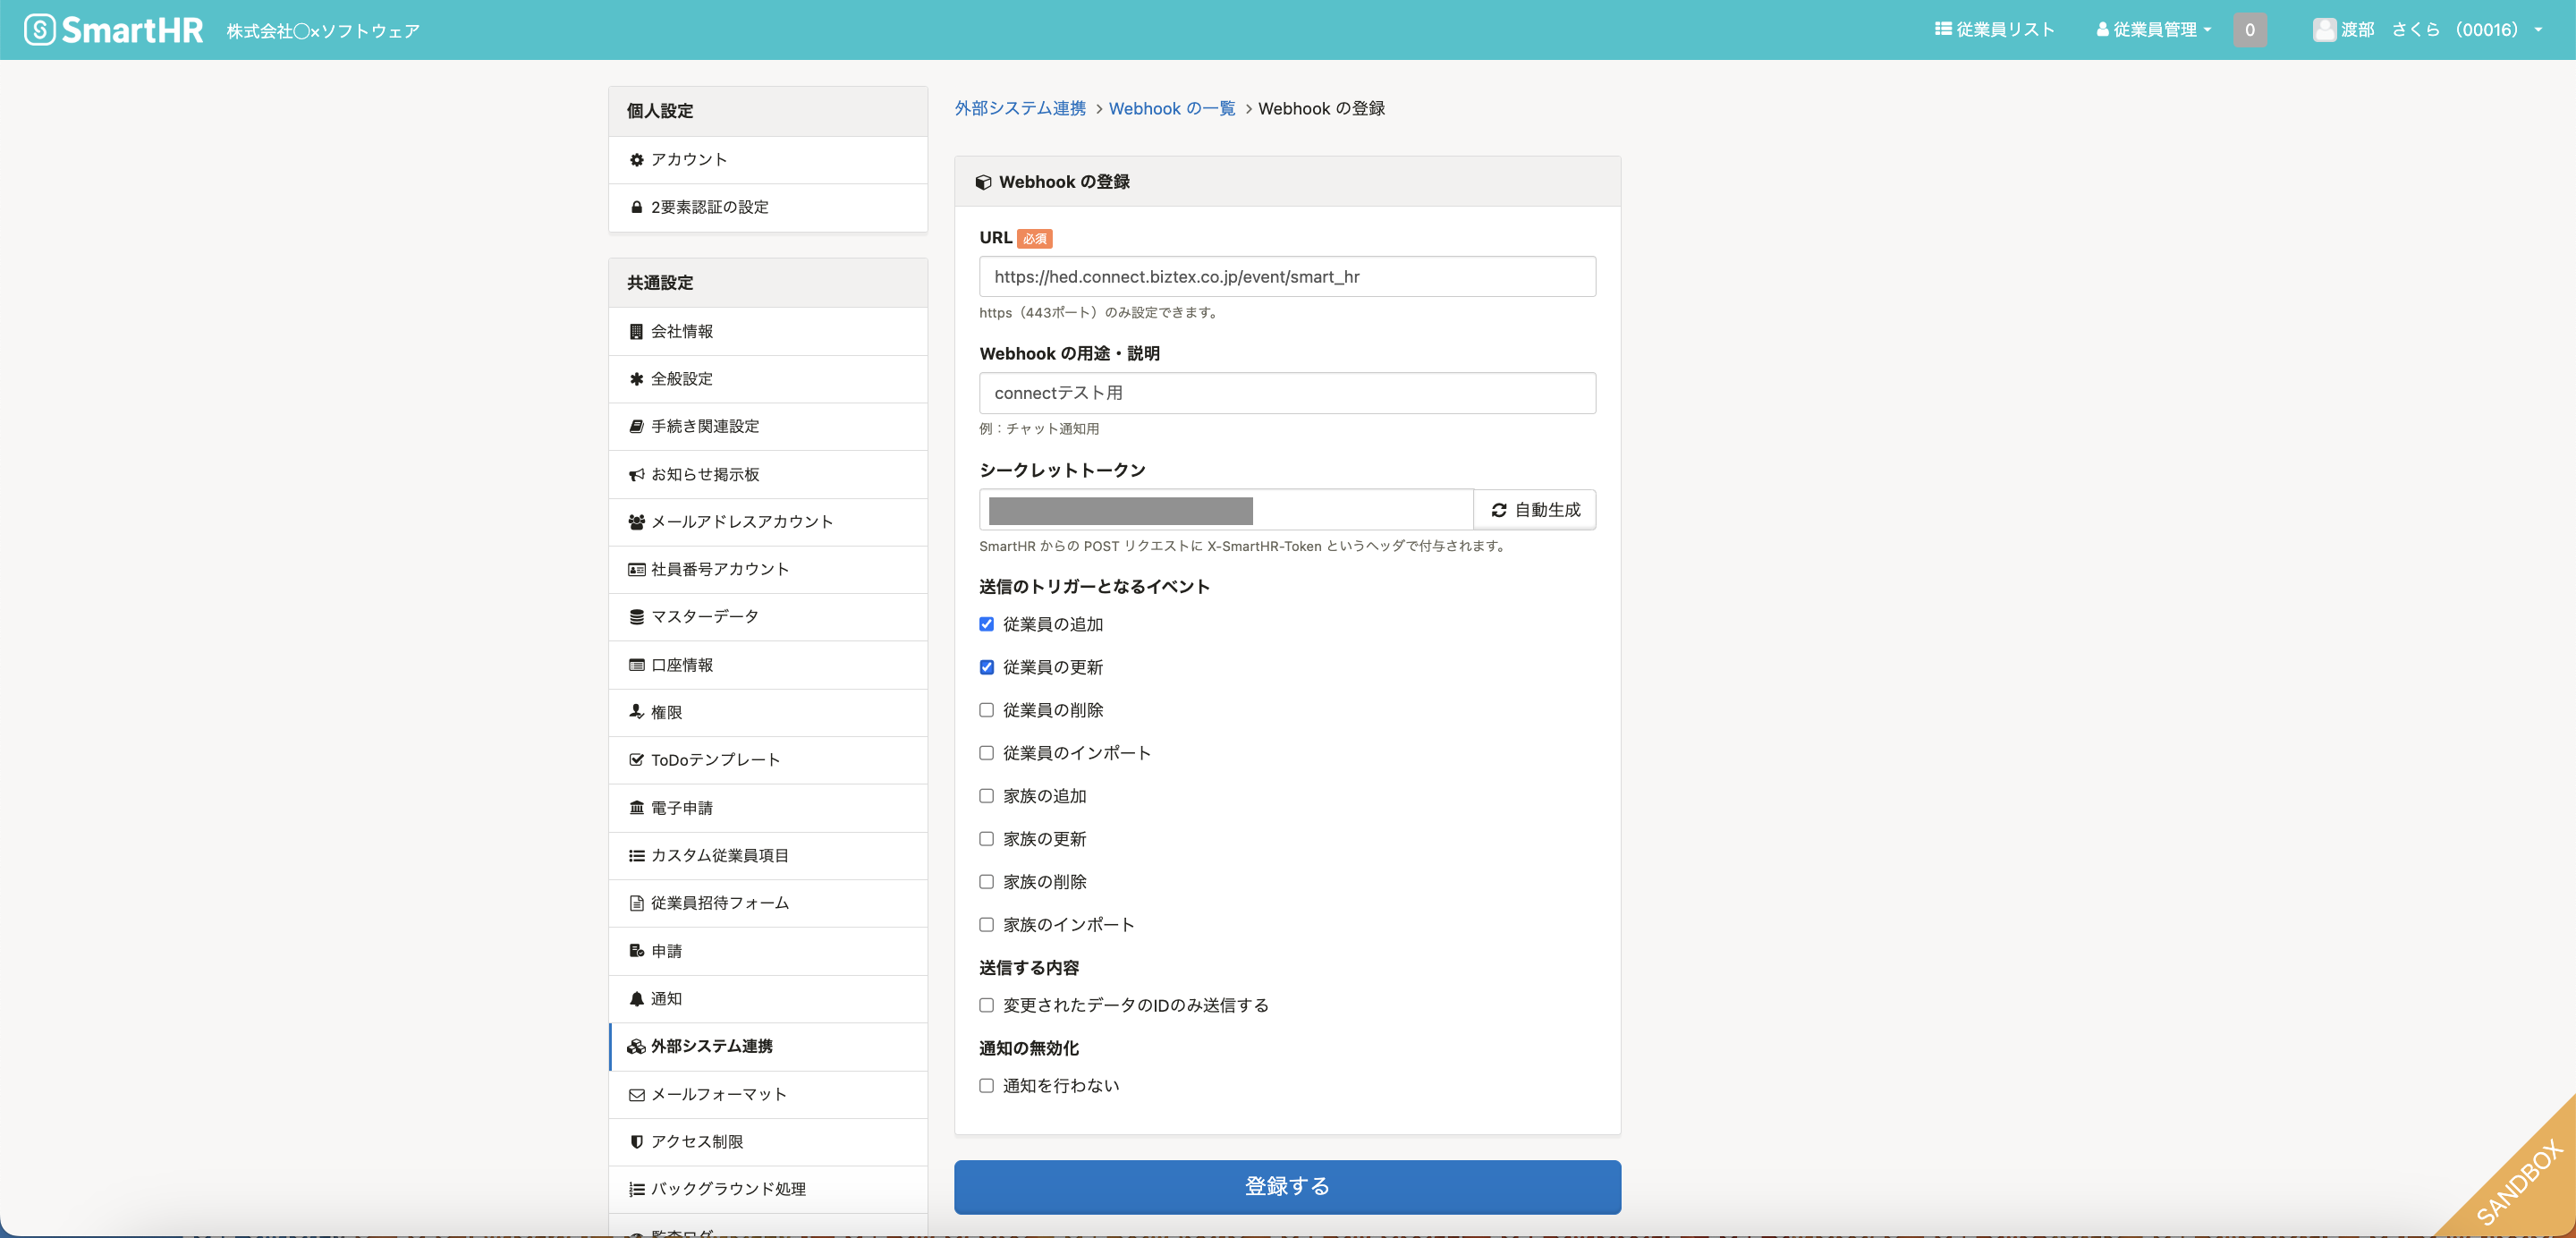Click the cubes icon beside 外部システム連携
The width and height of the screenshot is (2576, 1238).
(x=636, y=1046)
